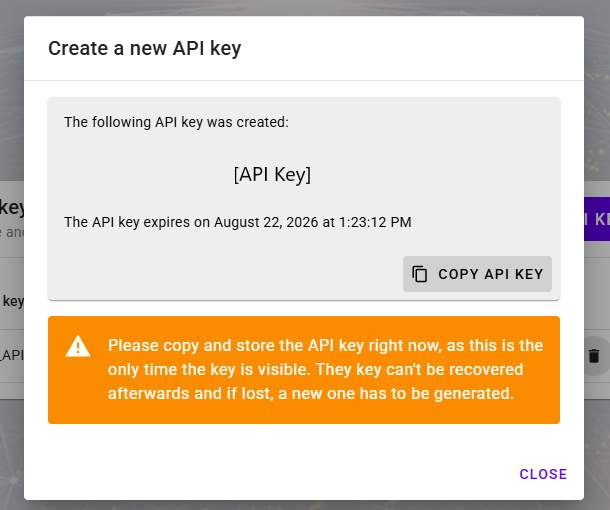Click the '_API' row entry at left

click(x=11, y=356)
